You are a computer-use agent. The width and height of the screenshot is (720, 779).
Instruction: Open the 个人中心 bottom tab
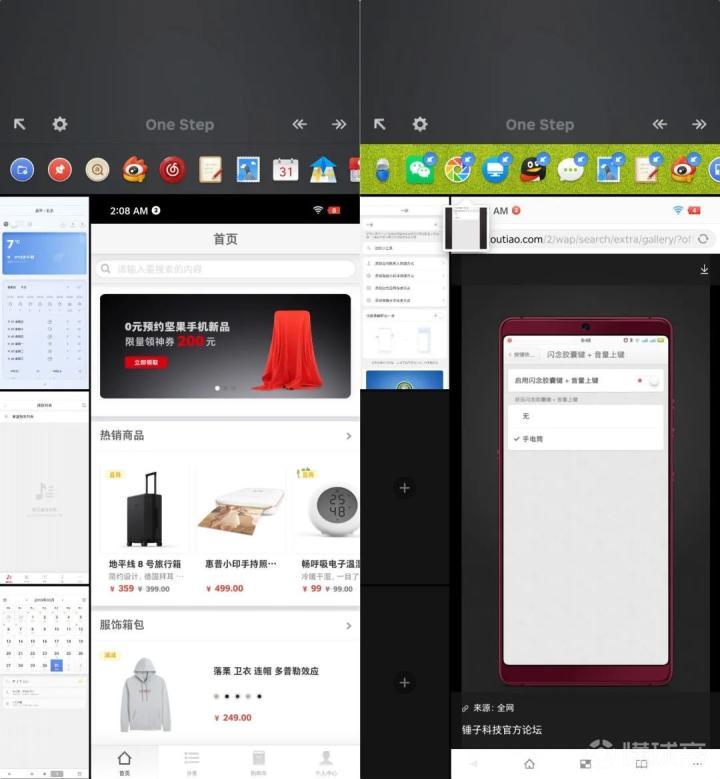[x=326, y=761]
